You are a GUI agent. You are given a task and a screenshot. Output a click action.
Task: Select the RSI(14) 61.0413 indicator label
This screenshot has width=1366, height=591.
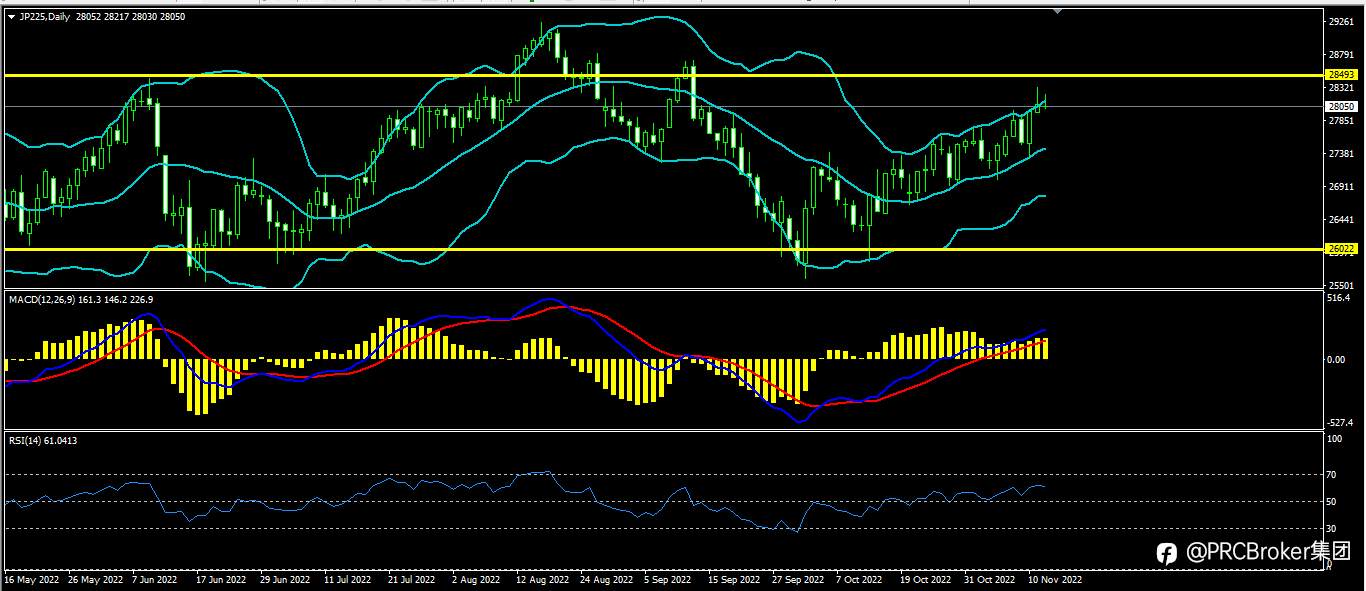(42, 440)
